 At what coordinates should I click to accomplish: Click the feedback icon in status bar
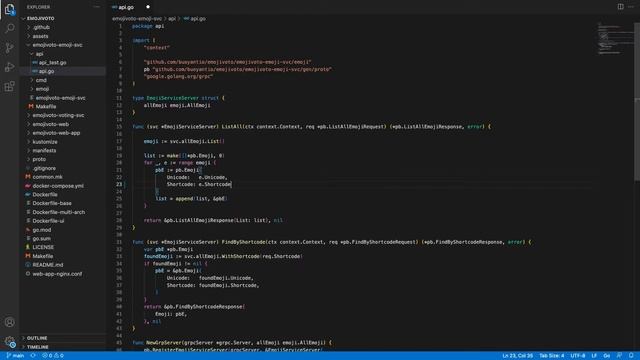click(620, 356)
